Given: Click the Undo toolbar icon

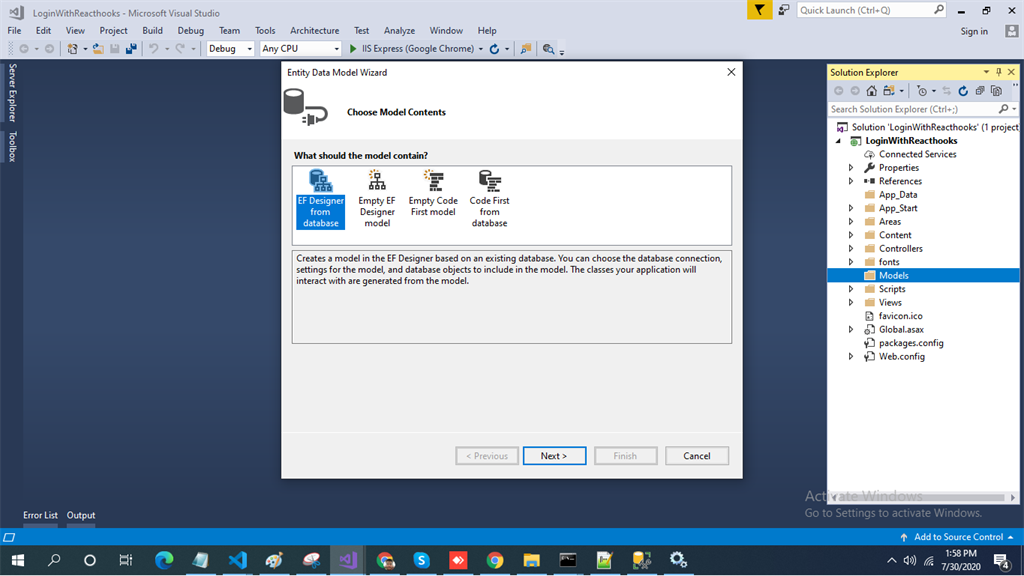Looking at the screenshot, I should coord(153,49).
